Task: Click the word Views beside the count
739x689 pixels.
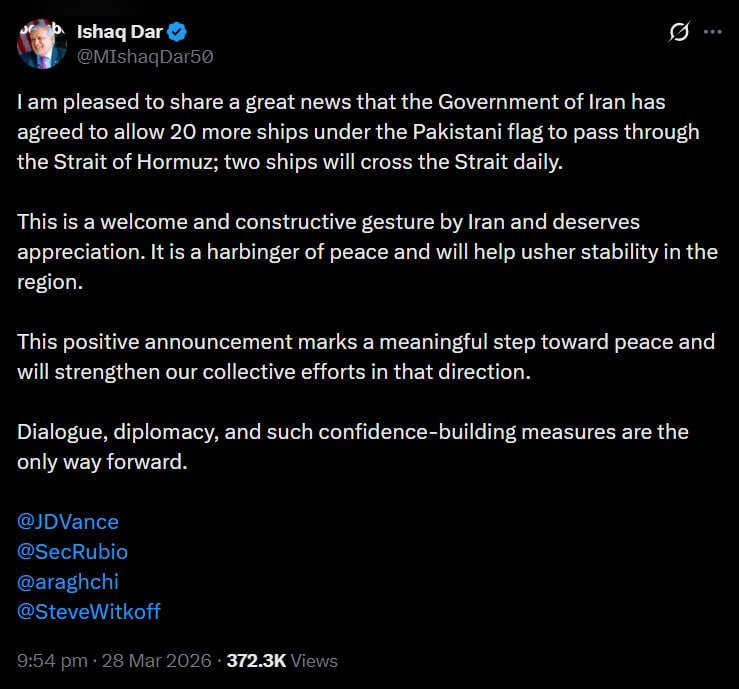Action: coord(314,661)
